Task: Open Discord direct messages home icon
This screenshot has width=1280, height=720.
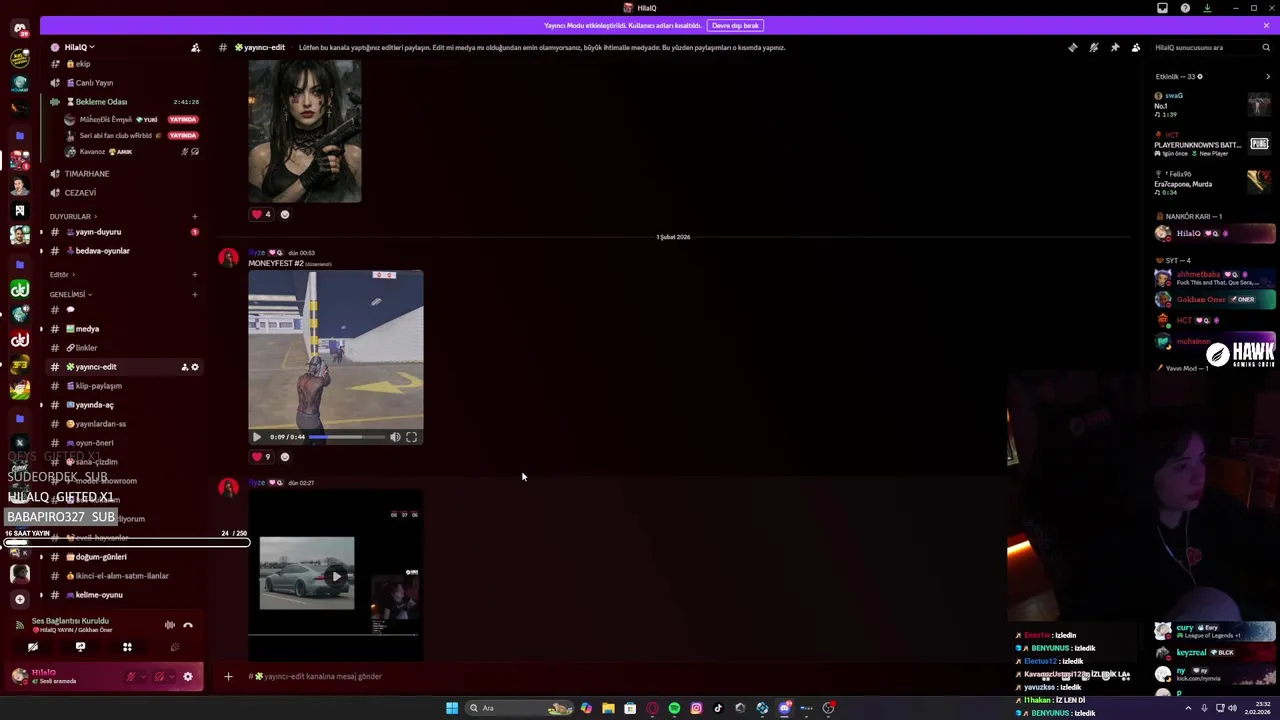Action: point(20,28)
